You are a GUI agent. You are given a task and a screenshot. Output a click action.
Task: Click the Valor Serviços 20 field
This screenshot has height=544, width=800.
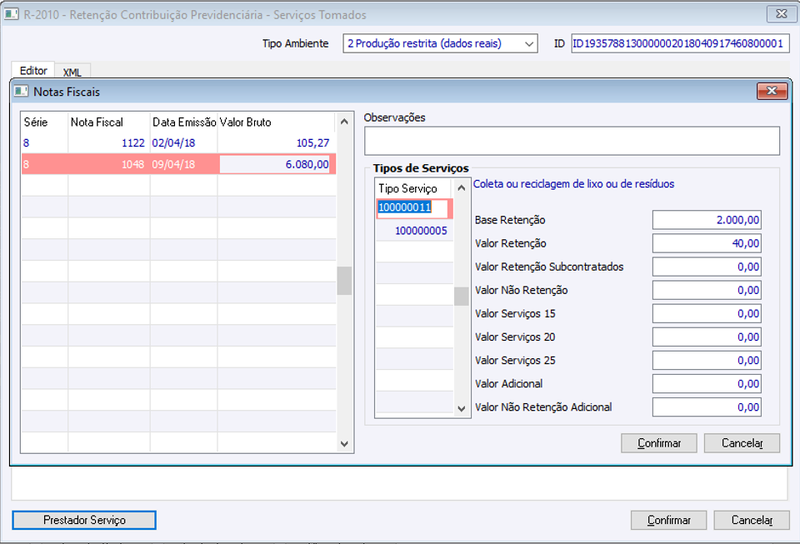(707, 337)
